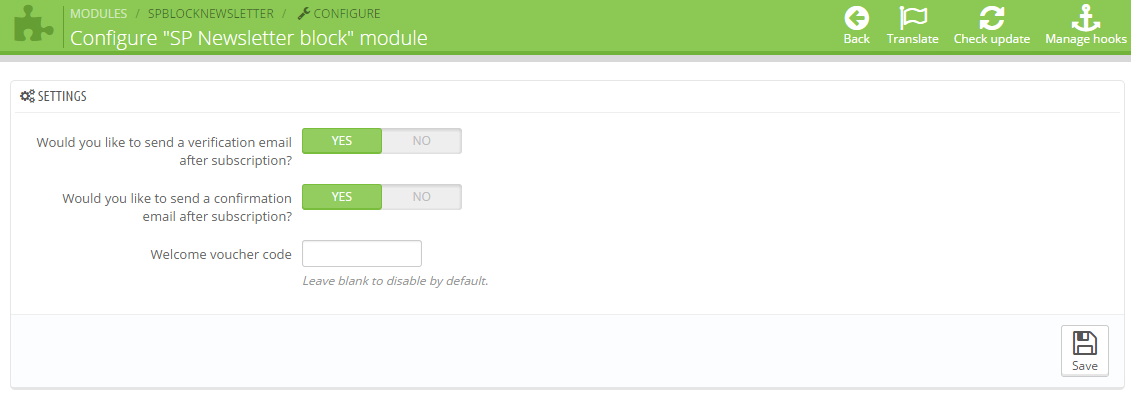The image size is (1131, 394).
Task: Open the Translate flag icon
Action: coord(912,18)
